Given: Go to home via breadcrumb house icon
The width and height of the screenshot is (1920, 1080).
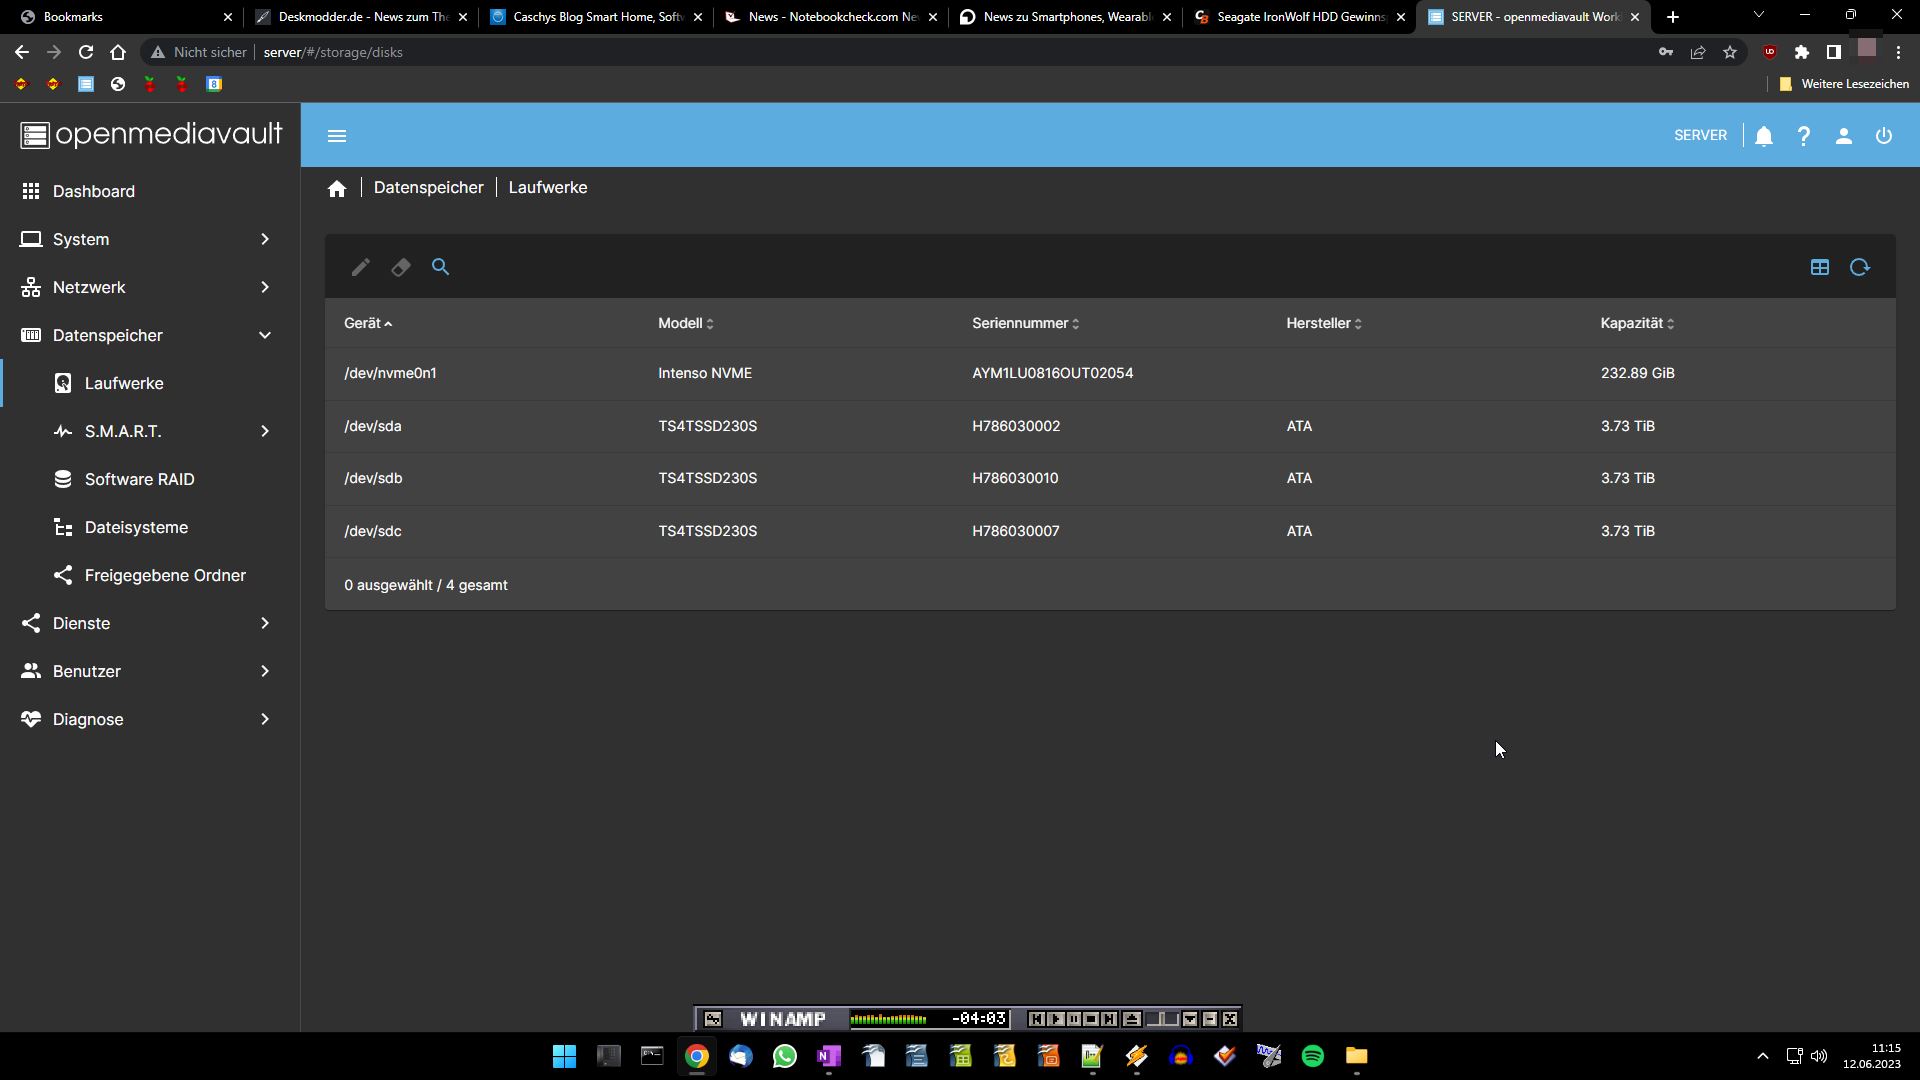Looking at the screenshot, I should [337, 189].
